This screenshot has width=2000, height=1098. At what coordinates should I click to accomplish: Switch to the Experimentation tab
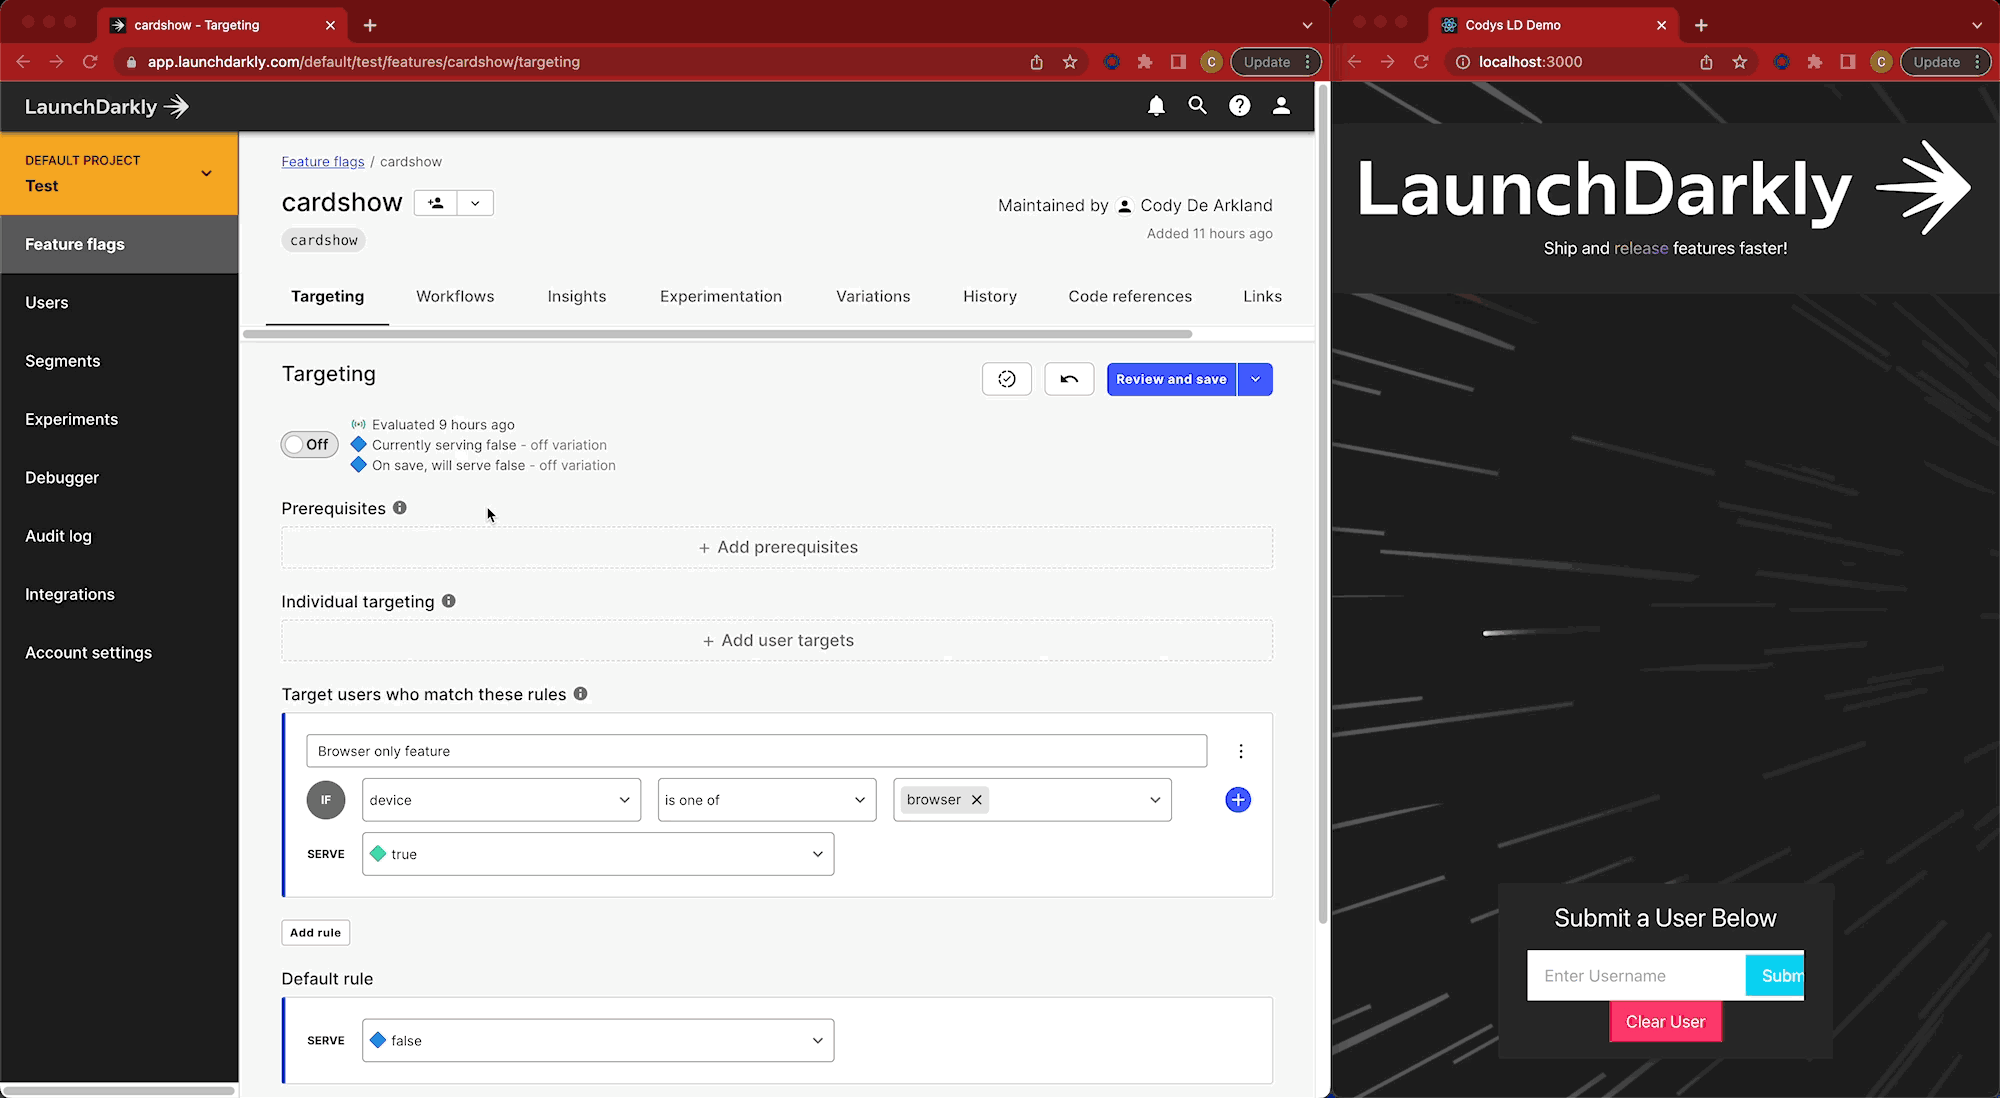[x=721, y=296]
